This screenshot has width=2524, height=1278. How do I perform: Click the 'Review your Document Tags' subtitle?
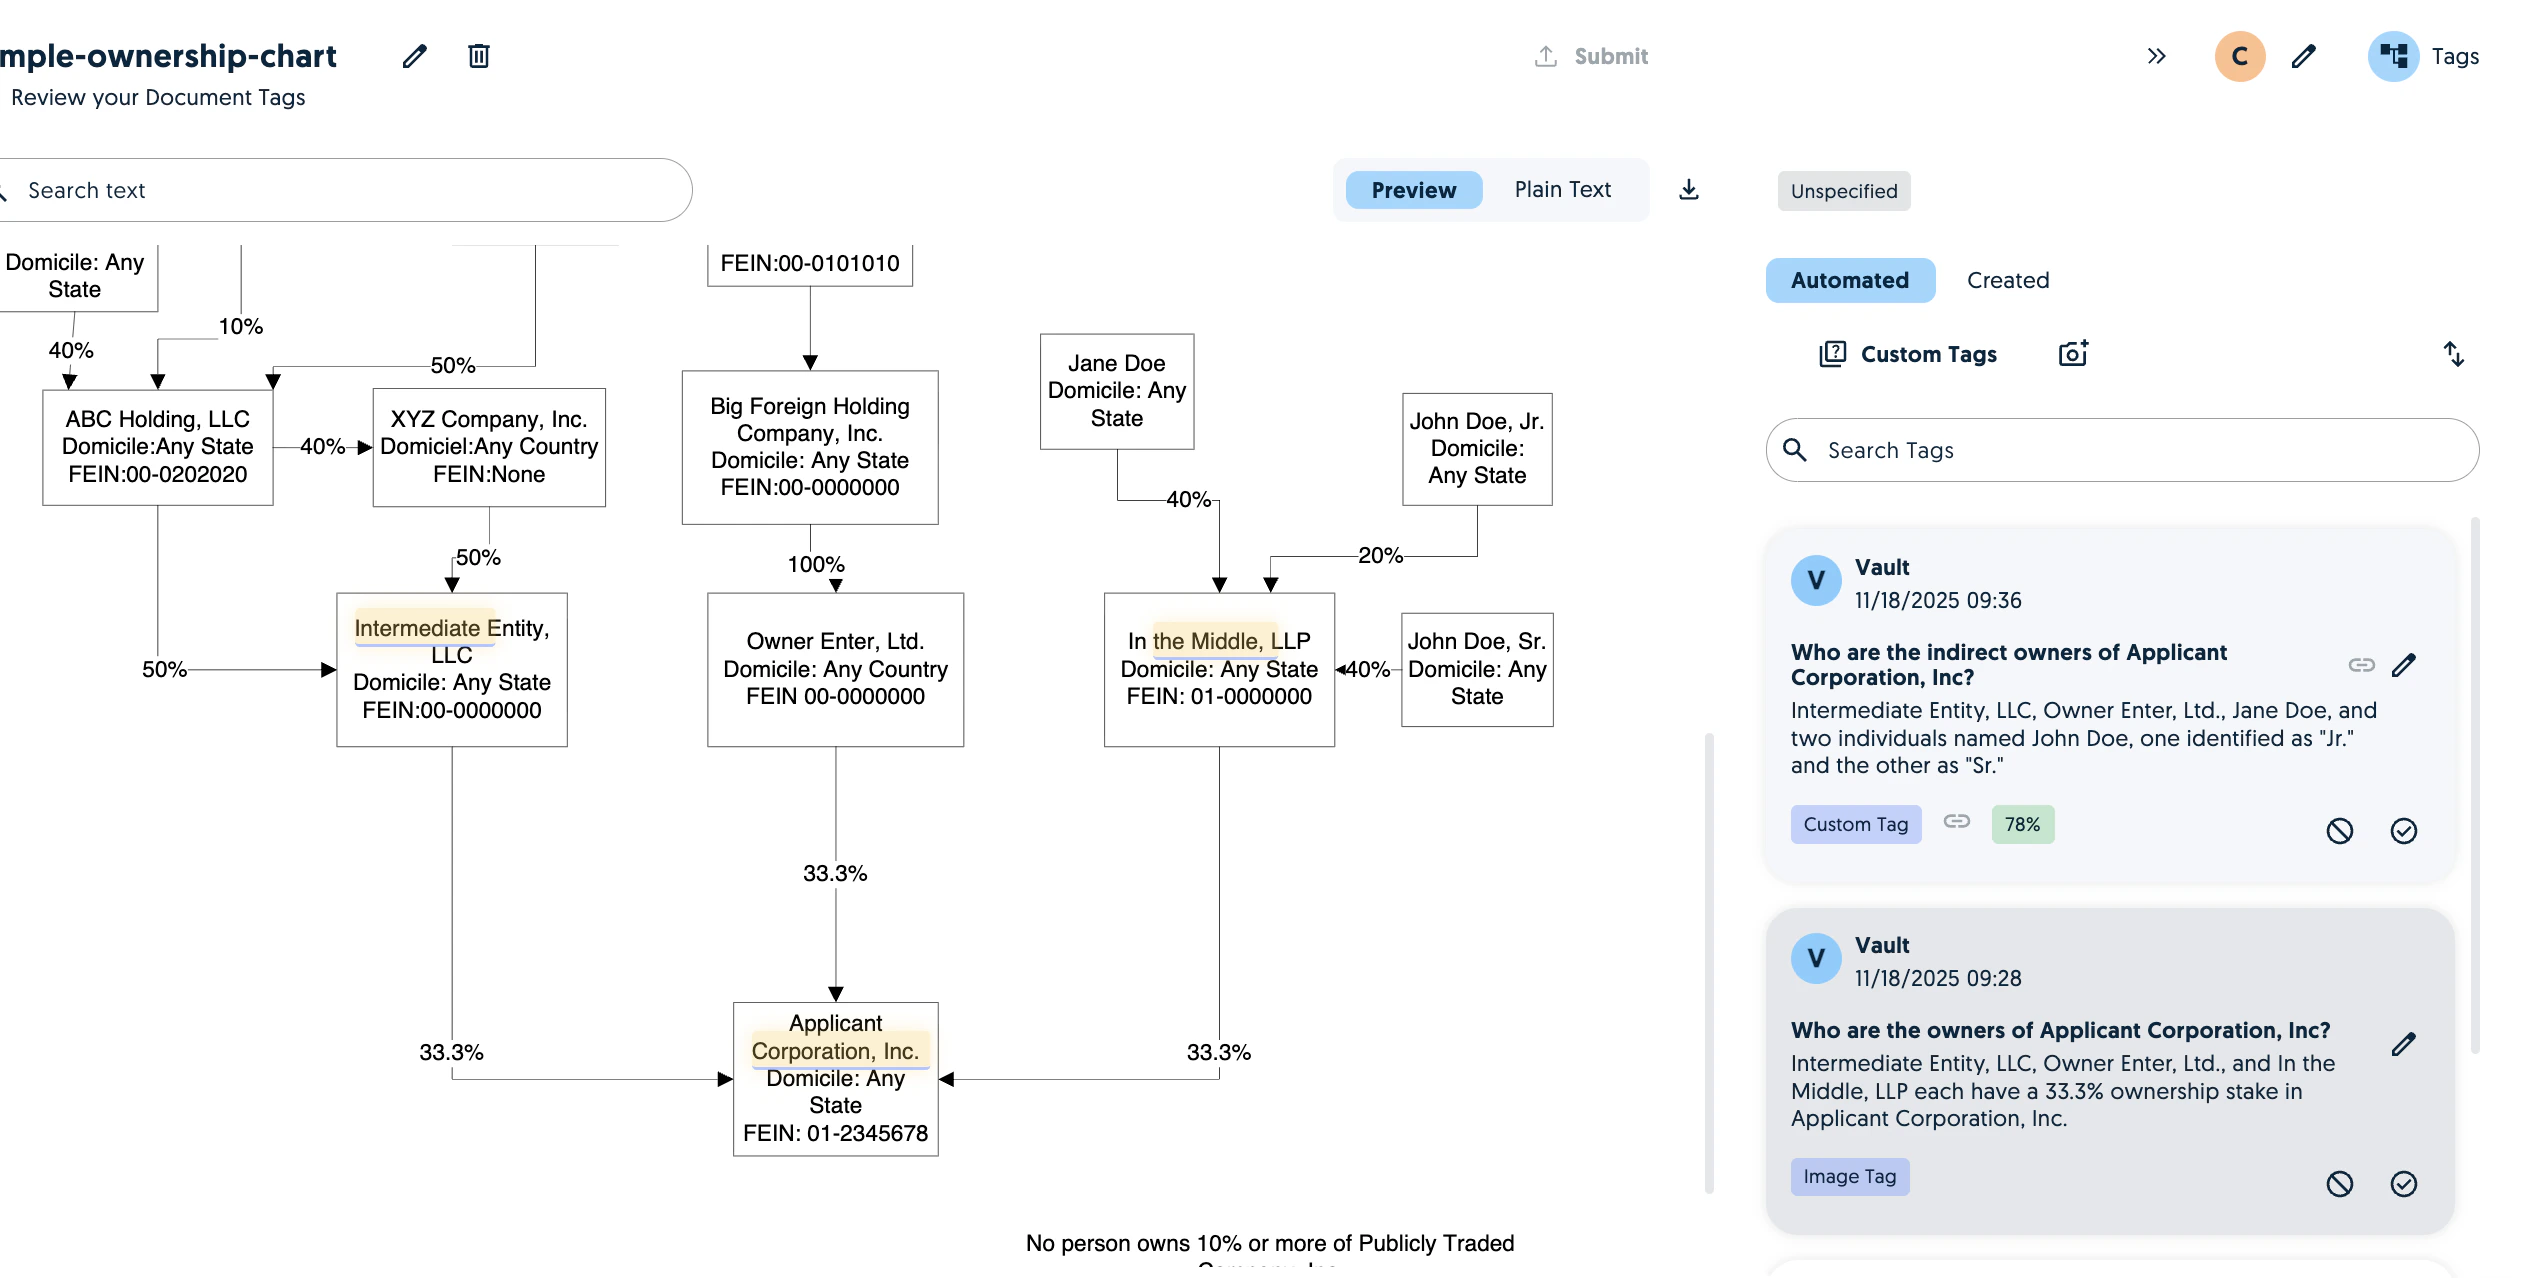pyautogui.click(x=158, y=97)
